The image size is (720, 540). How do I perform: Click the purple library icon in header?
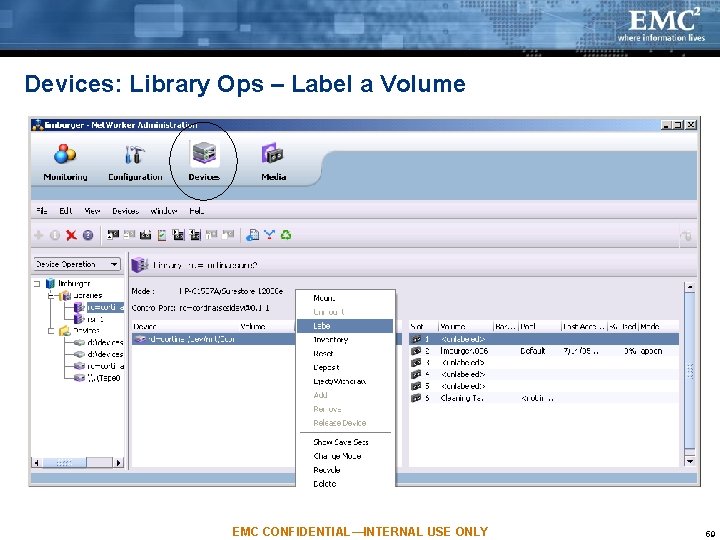click(x=139, y=265)
